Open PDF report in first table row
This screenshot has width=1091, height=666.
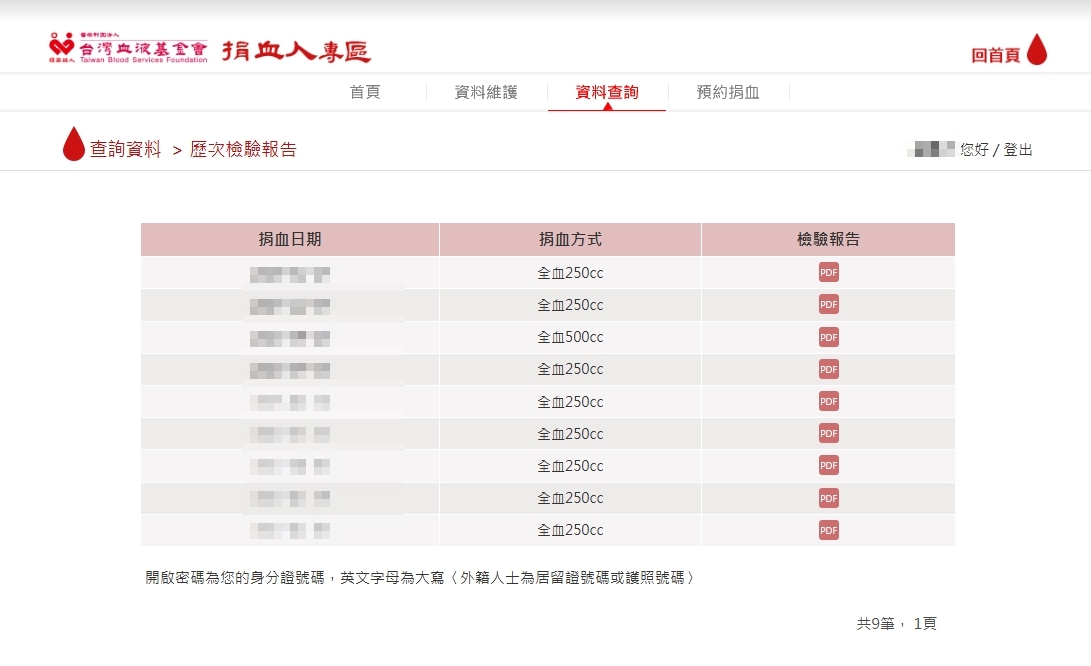pos(828,273)
